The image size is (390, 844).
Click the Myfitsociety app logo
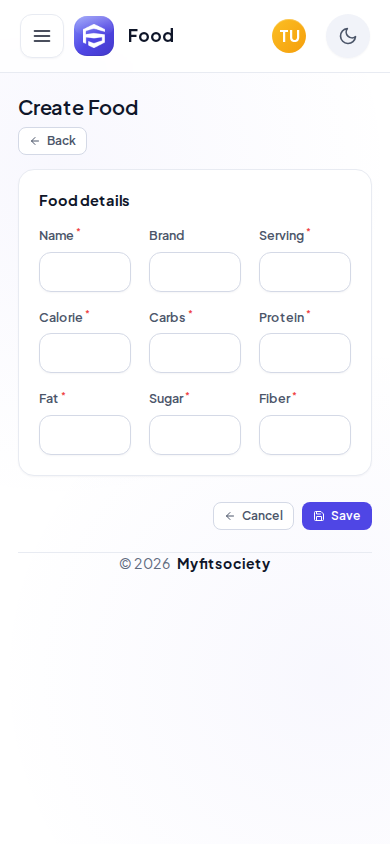point(94,36)
